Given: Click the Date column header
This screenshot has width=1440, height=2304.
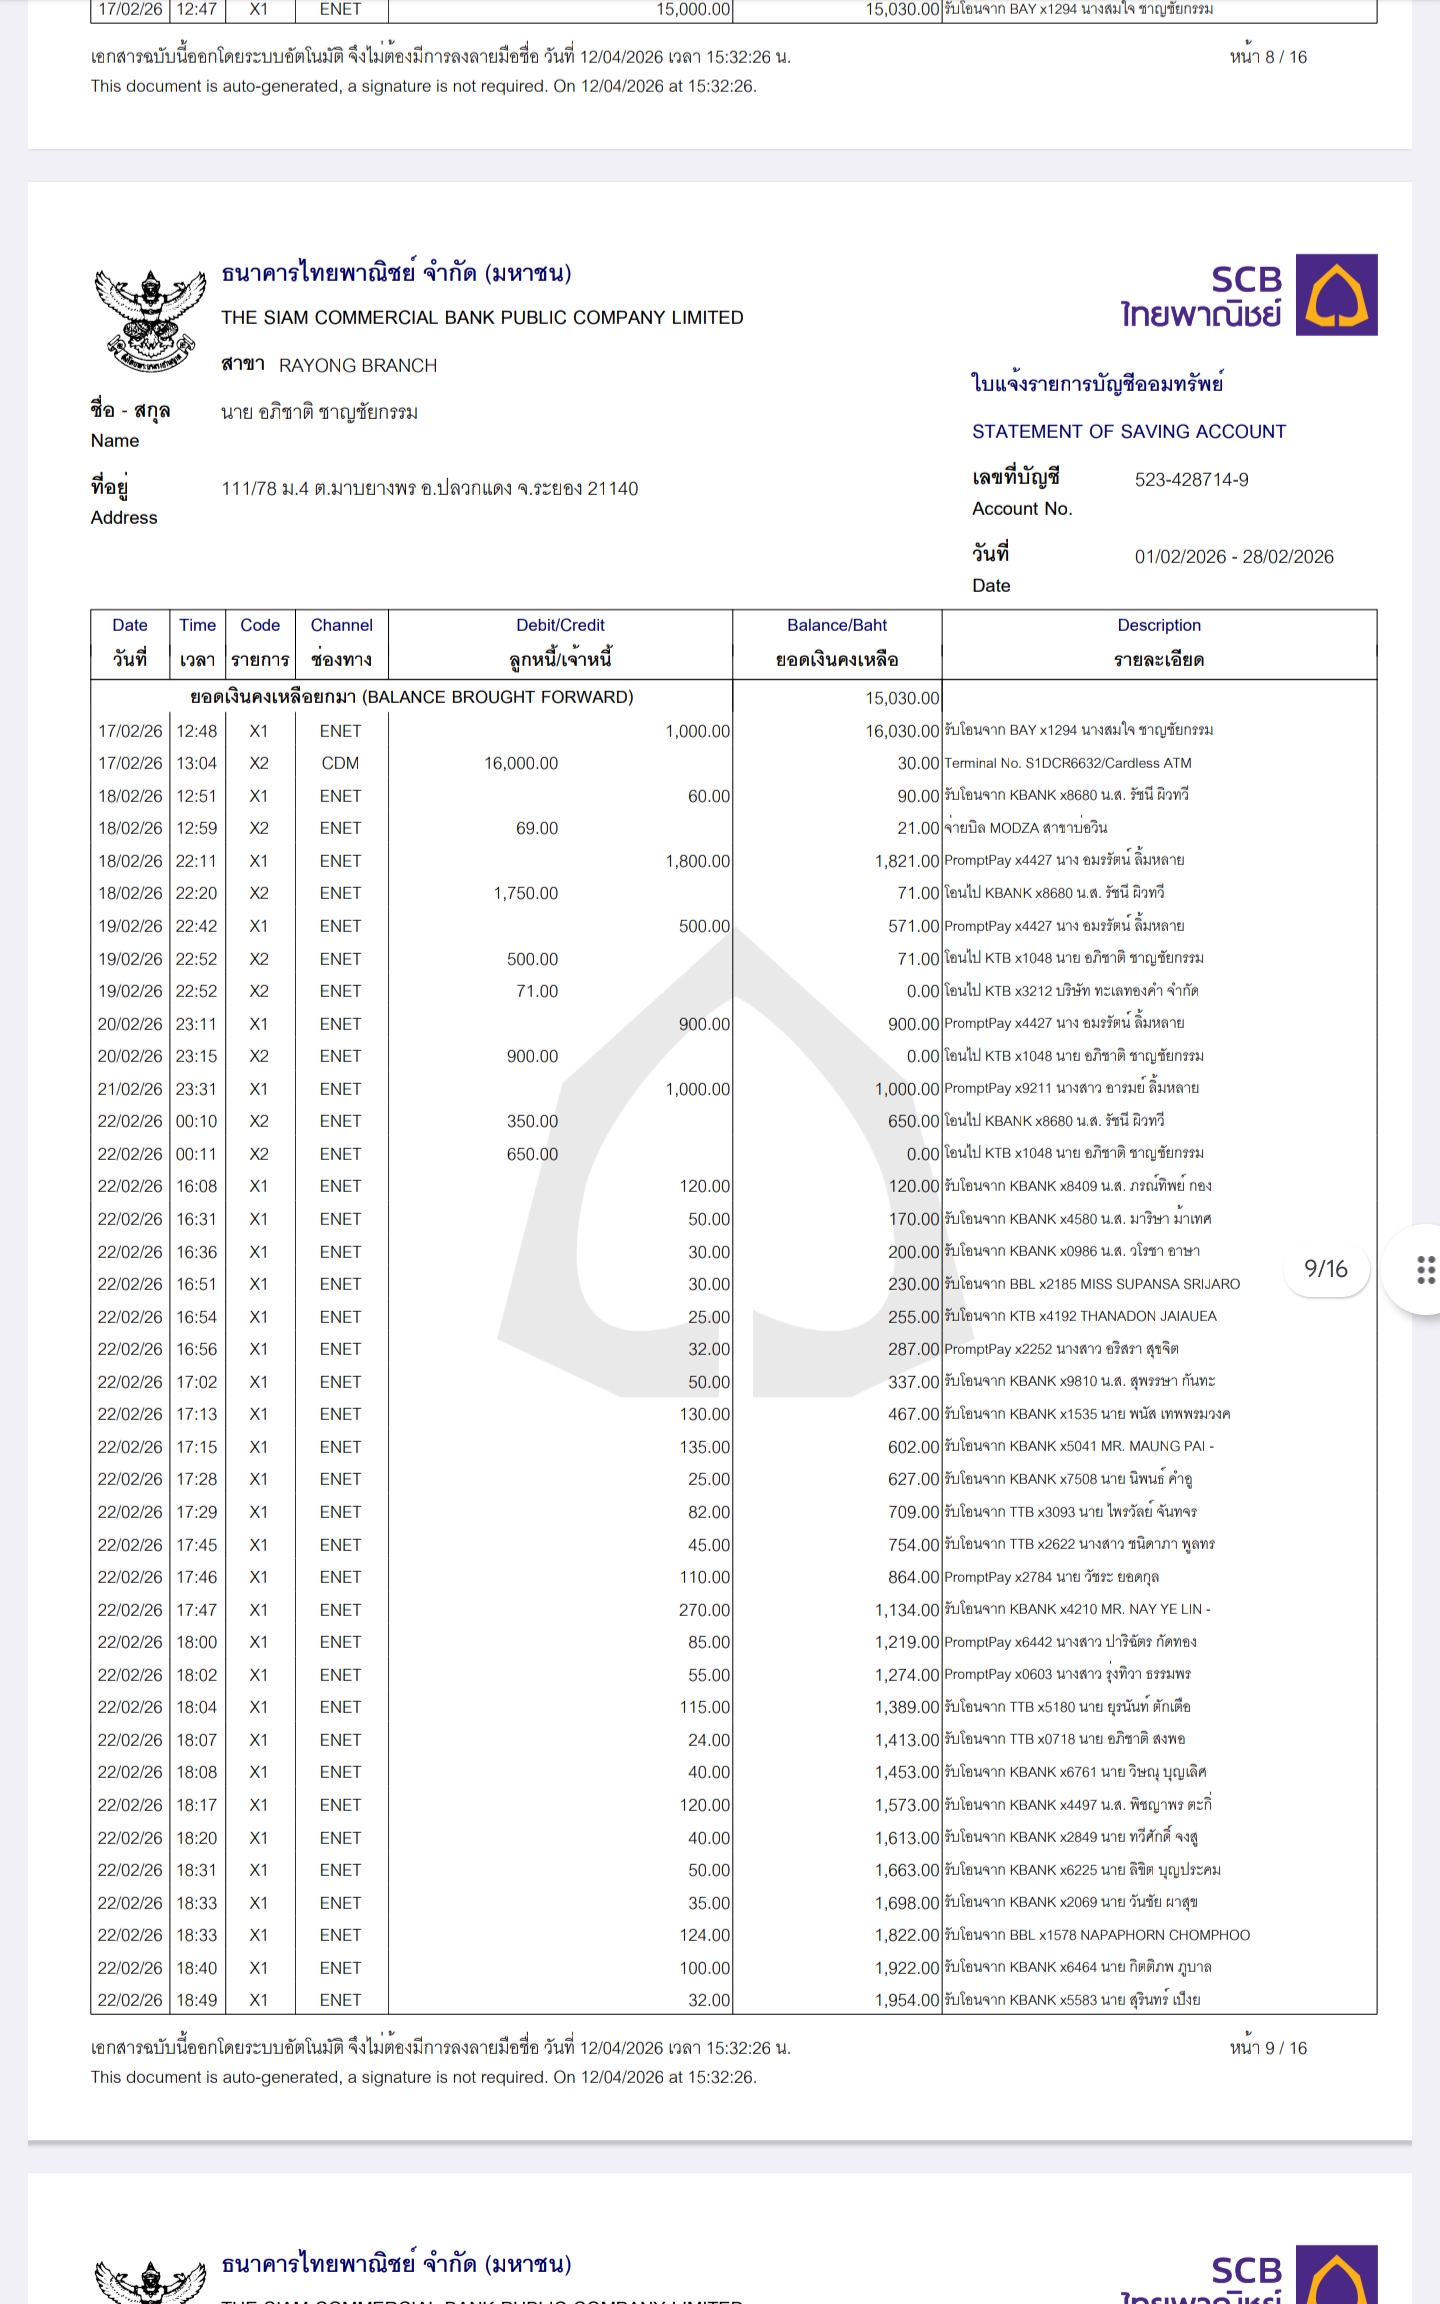Looking at the screenshot, I should click(x=130, y=642).
